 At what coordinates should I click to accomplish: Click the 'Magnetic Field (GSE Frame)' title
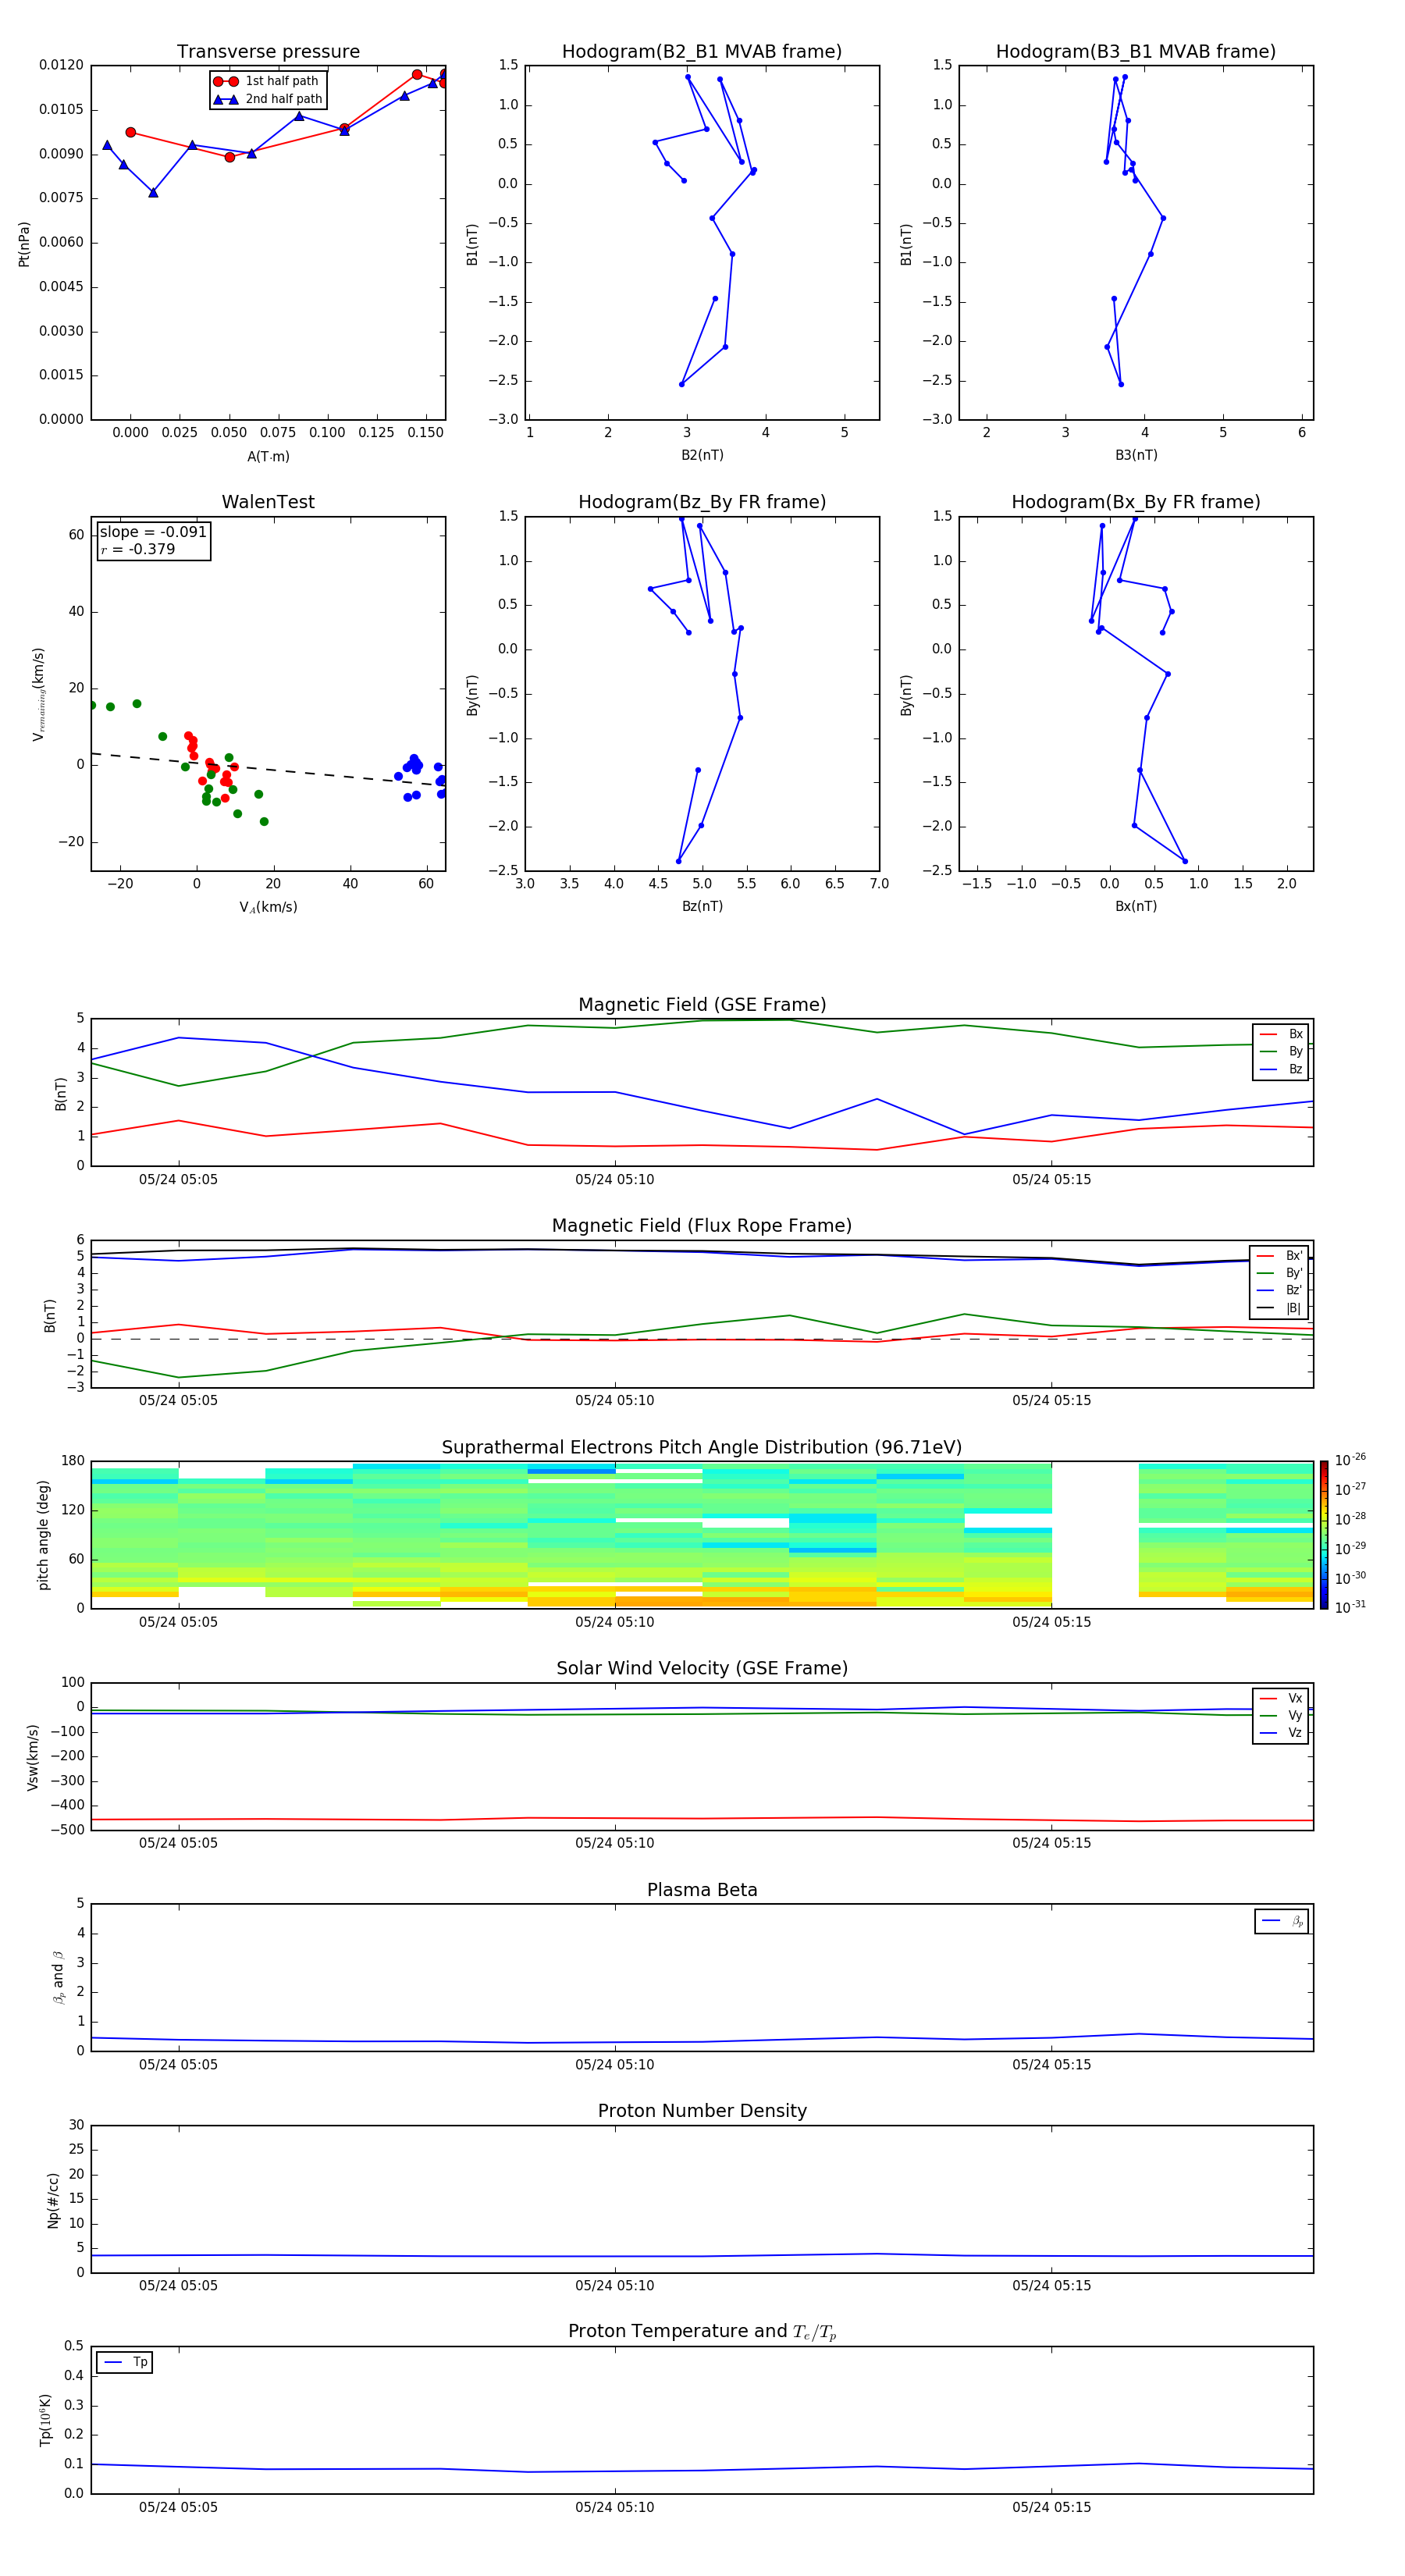pos(702,1005)
